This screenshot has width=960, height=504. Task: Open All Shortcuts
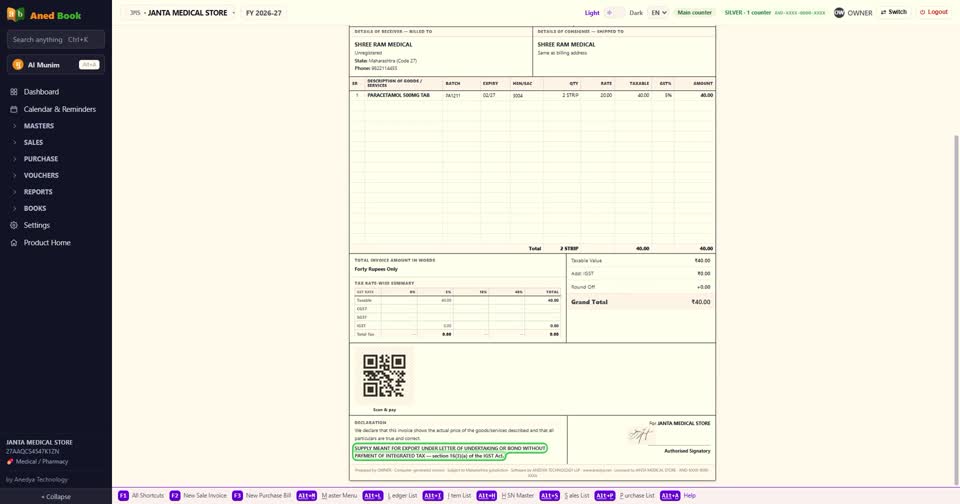(148, 495)
